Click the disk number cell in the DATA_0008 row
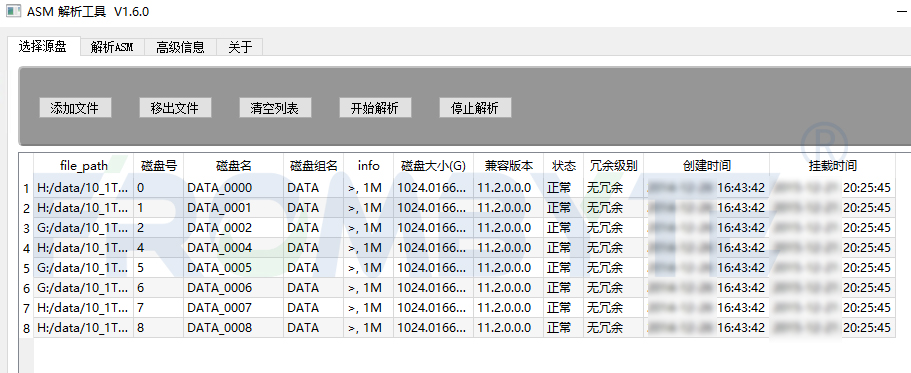This screenshot has width=911, height=373. [159, 328]
